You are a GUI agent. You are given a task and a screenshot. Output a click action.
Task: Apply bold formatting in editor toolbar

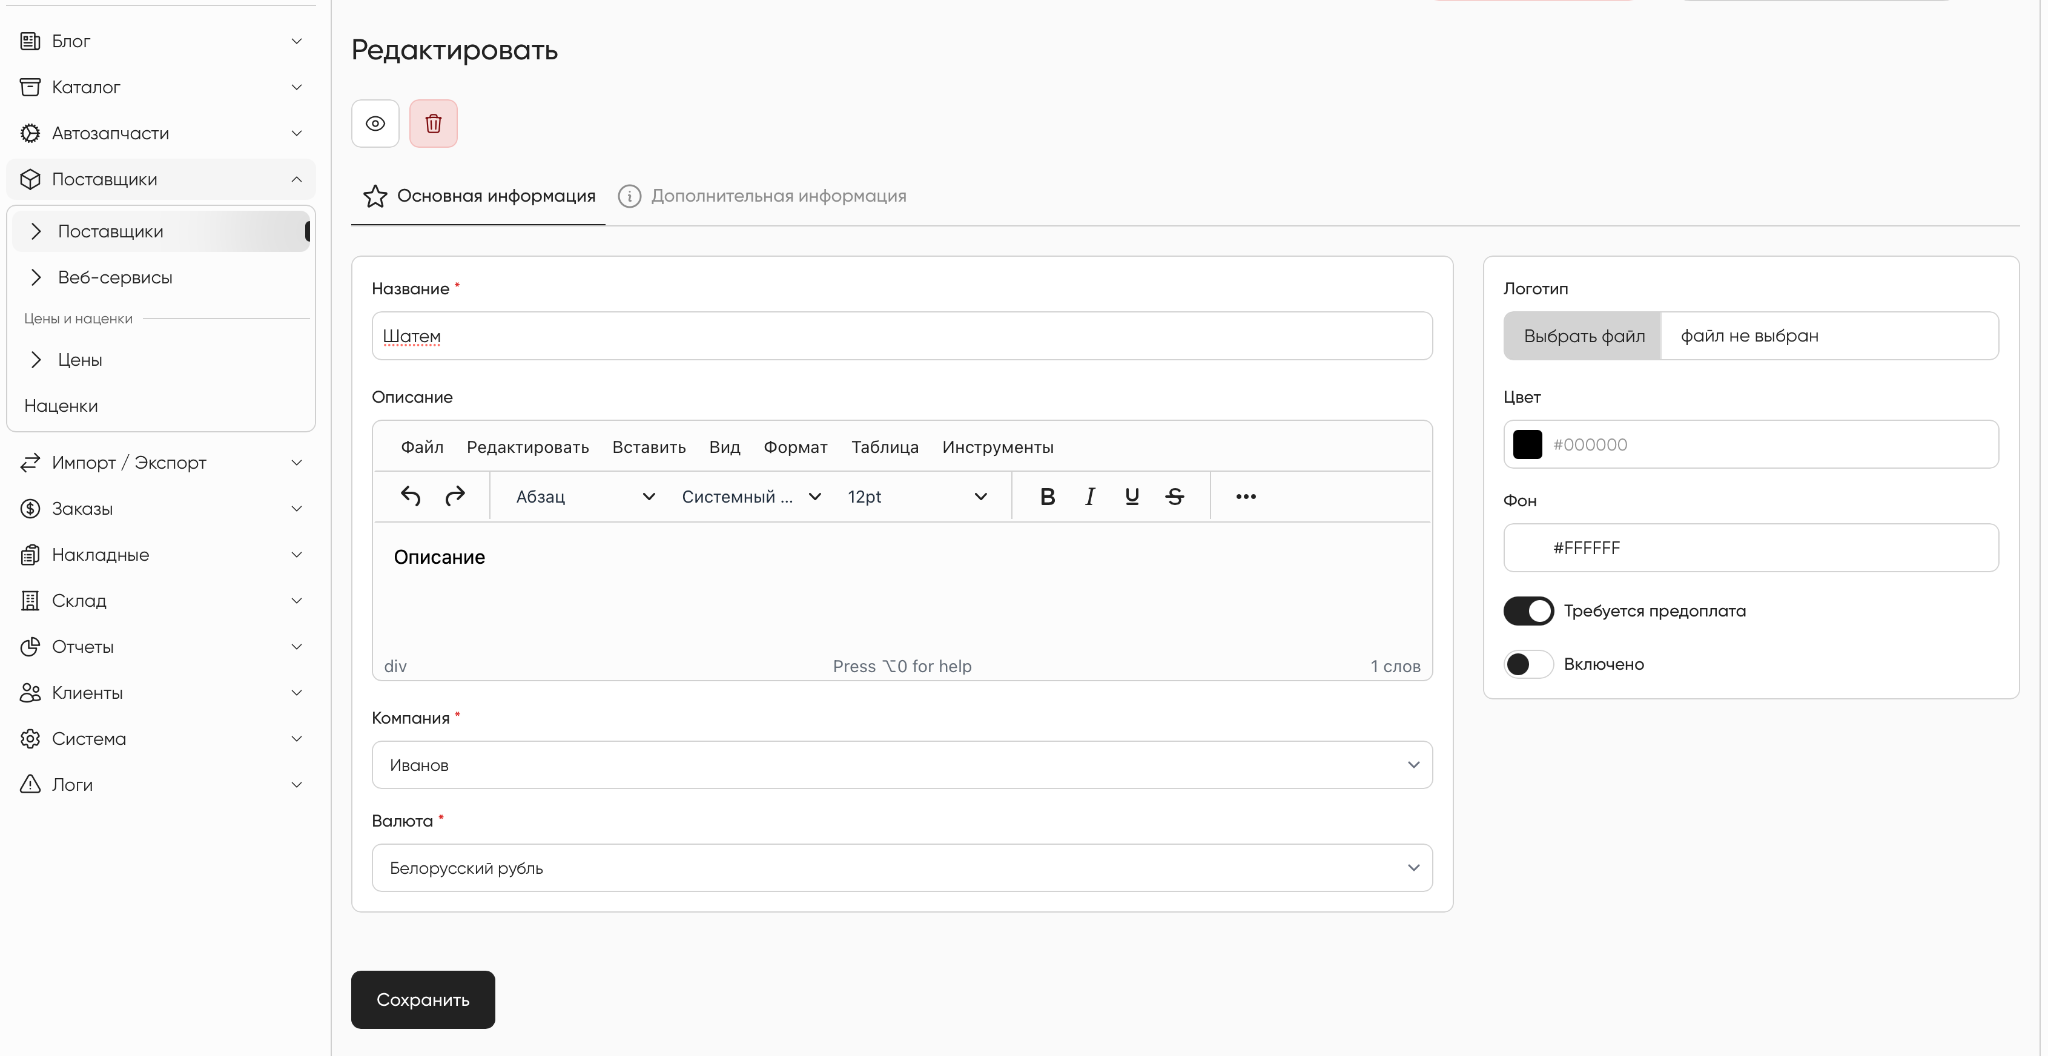click(x=1047, y=496)
